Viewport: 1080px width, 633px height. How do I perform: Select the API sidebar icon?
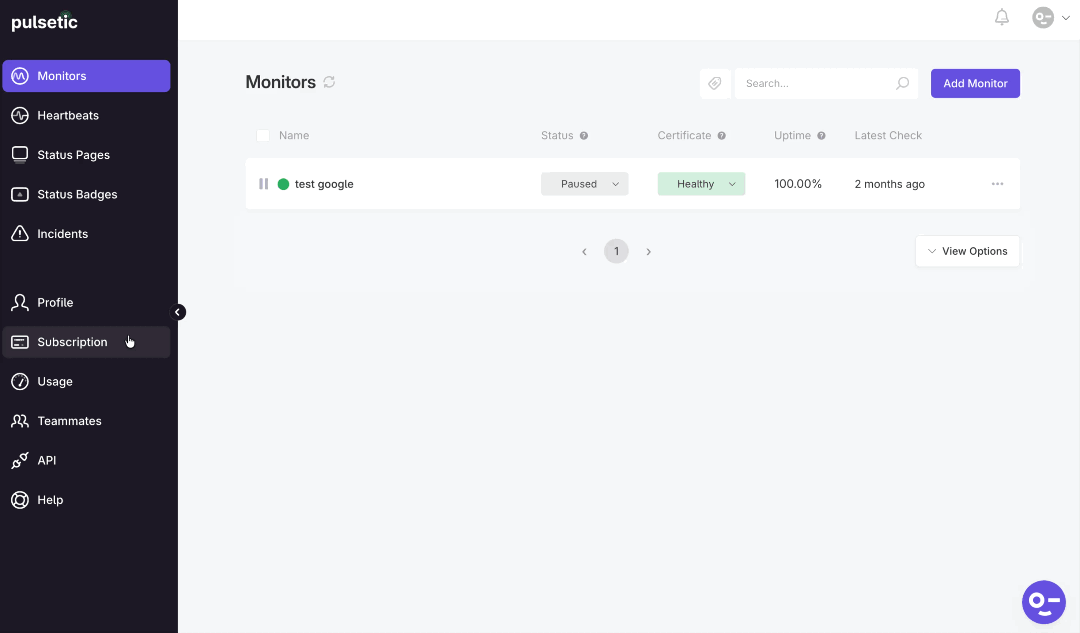pyautogui.click(x=19, y=460)
